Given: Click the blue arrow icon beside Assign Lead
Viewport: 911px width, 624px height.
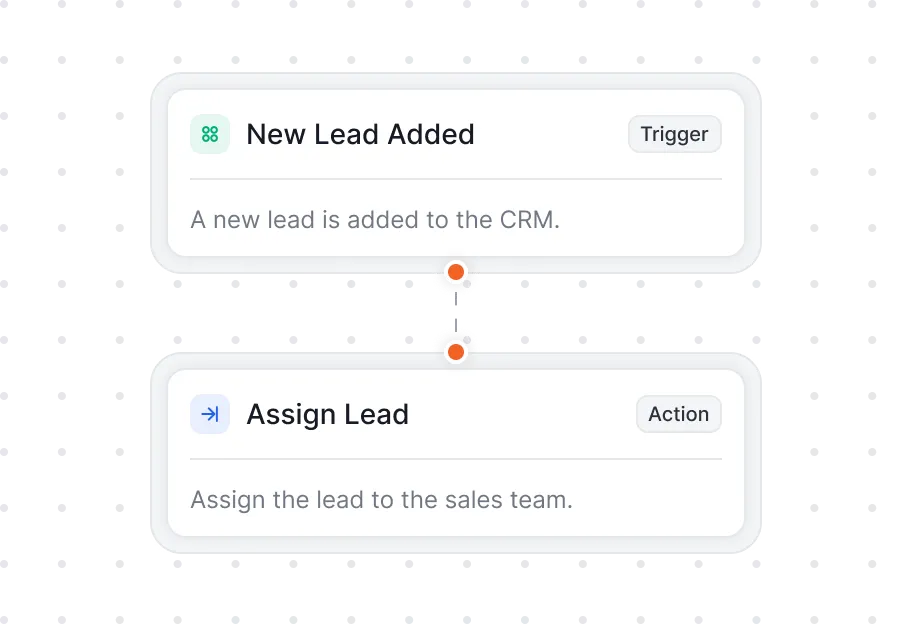Looking at the screenshot, I should (210, 414).
